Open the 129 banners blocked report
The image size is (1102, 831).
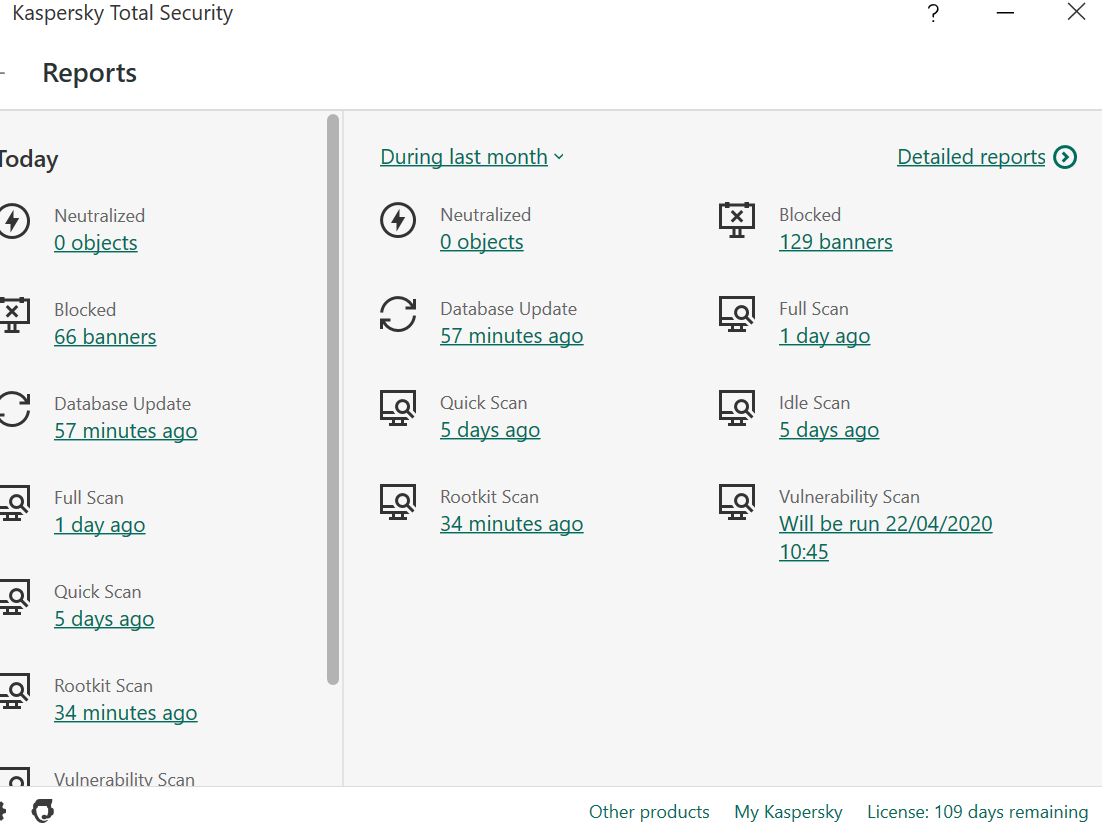coord(836,242)
